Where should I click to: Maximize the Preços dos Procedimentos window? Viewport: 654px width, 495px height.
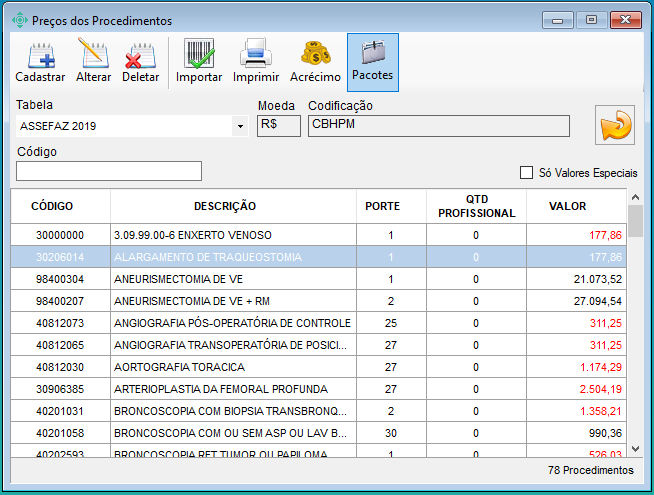[x=591, y=19]
